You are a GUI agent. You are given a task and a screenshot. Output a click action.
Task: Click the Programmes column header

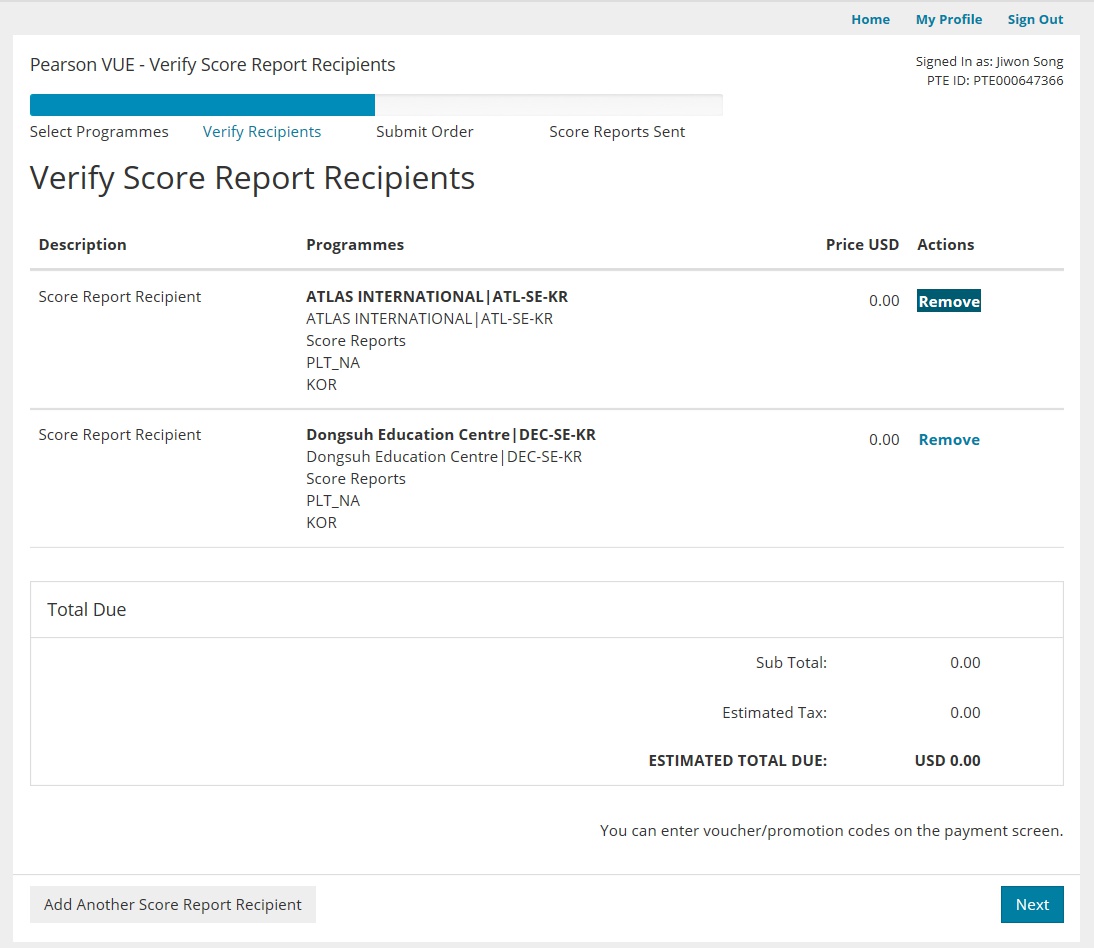click(355, 244)
